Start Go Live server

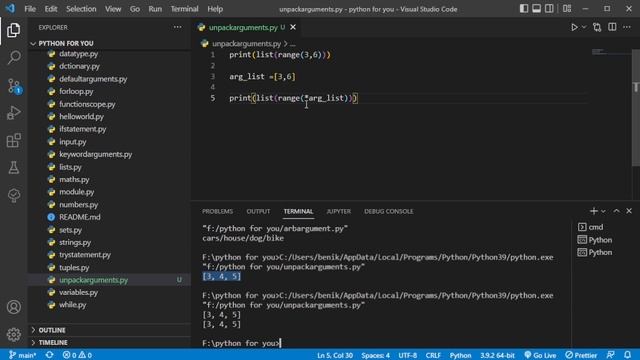540,356
